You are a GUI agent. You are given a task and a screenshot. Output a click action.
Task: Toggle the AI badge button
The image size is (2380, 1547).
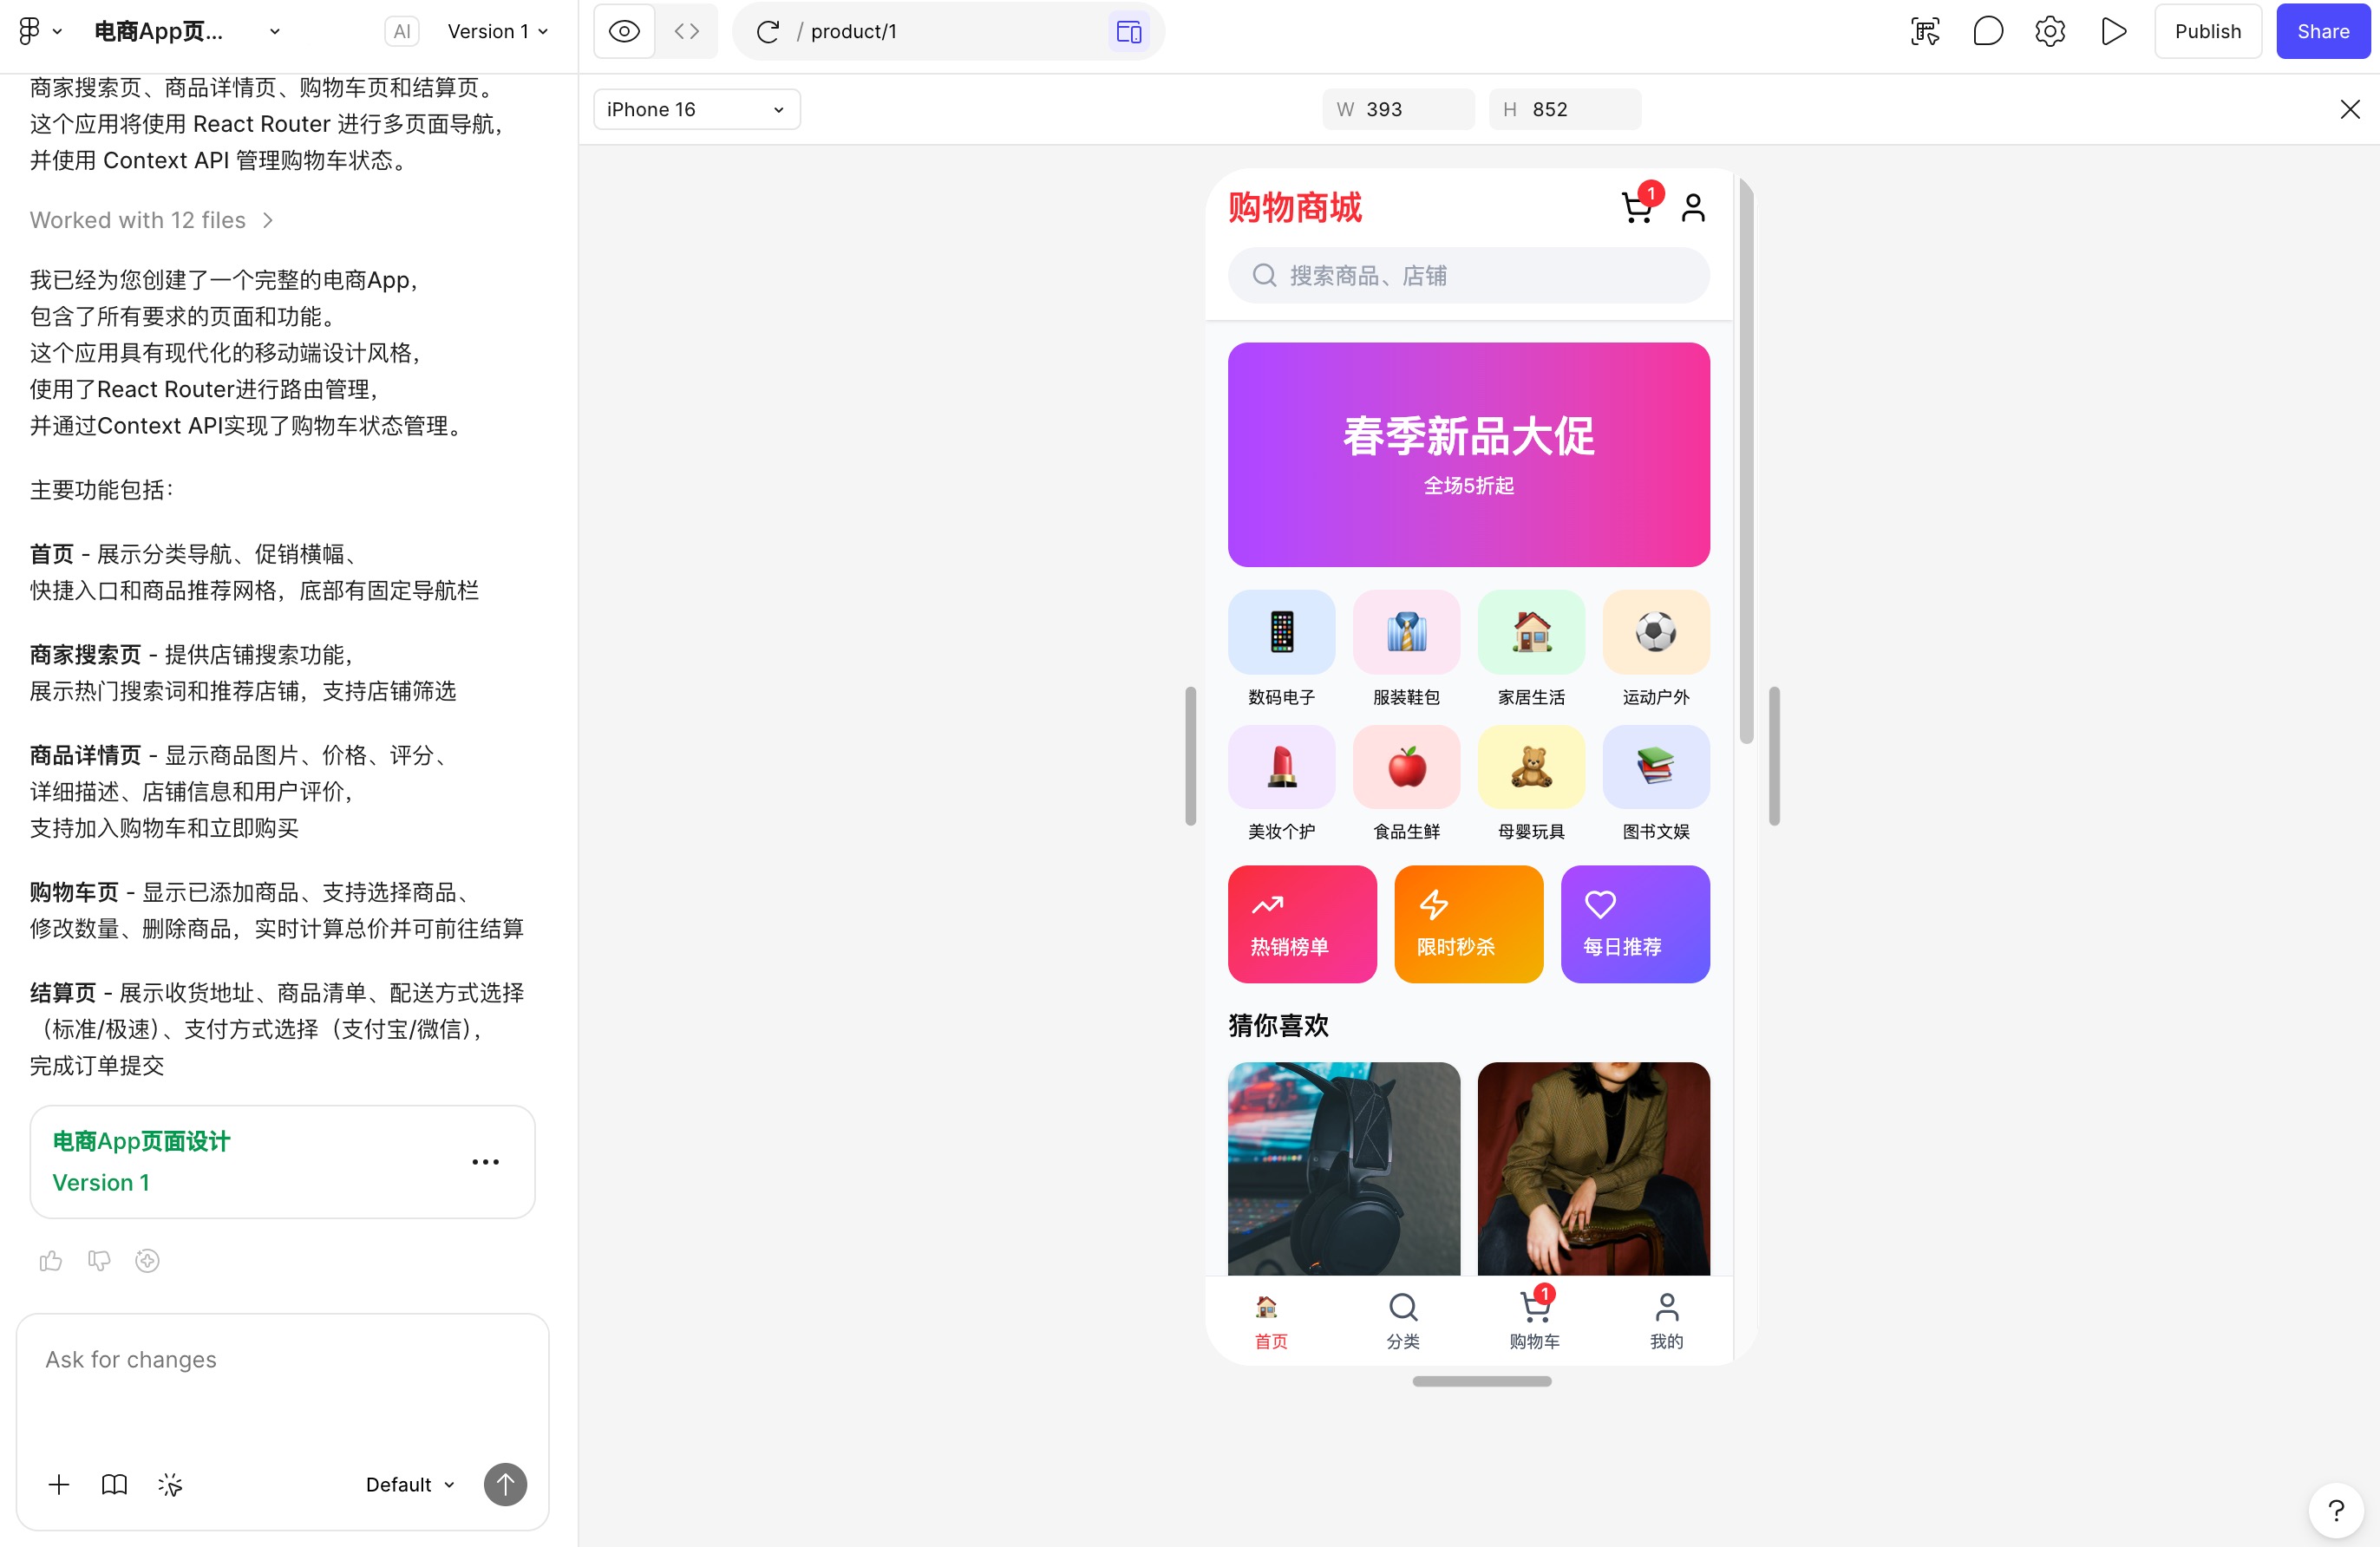401,32
